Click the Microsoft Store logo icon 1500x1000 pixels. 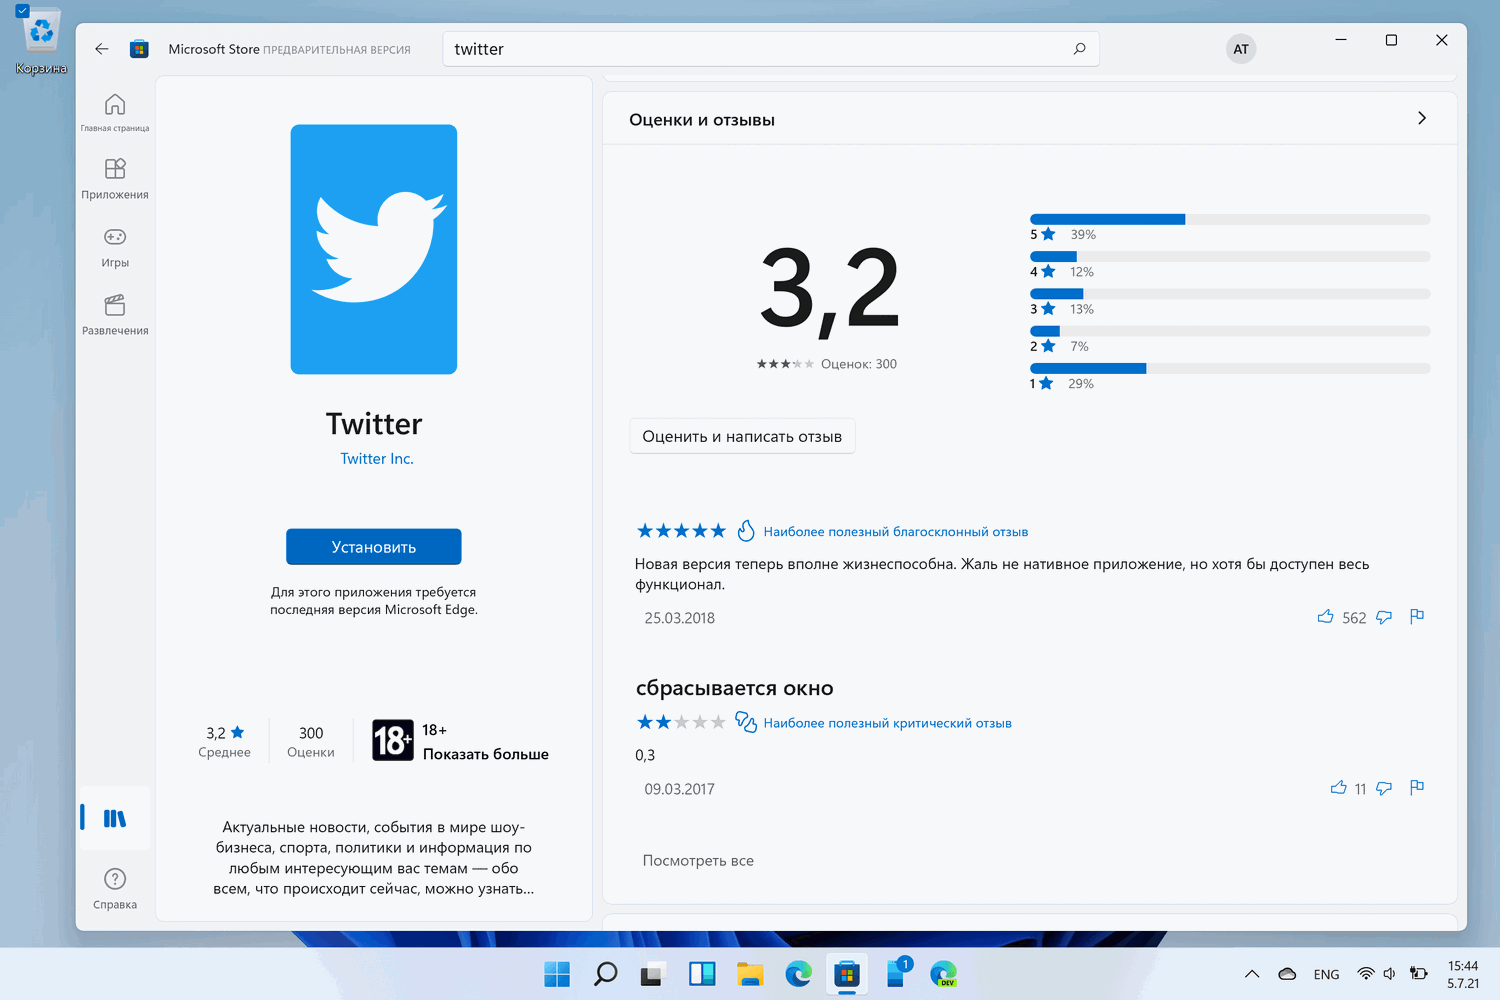pyautogui.click(x=139, y=49)
